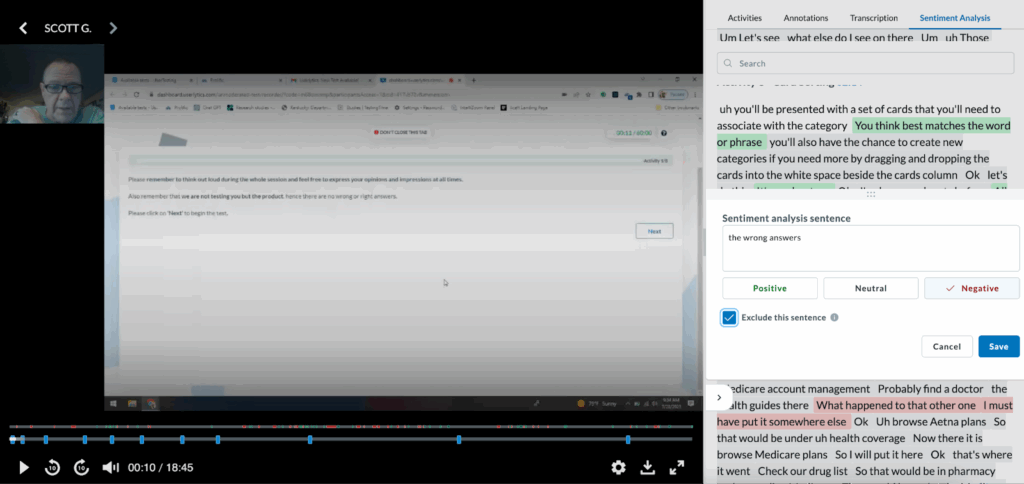
Task: Go to previous participant
Action: [x=23, y=28]
